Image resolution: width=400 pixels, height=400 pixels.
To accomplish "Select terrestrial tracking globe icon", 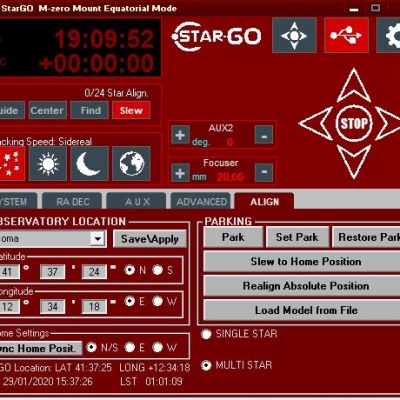I will [131, 164].
